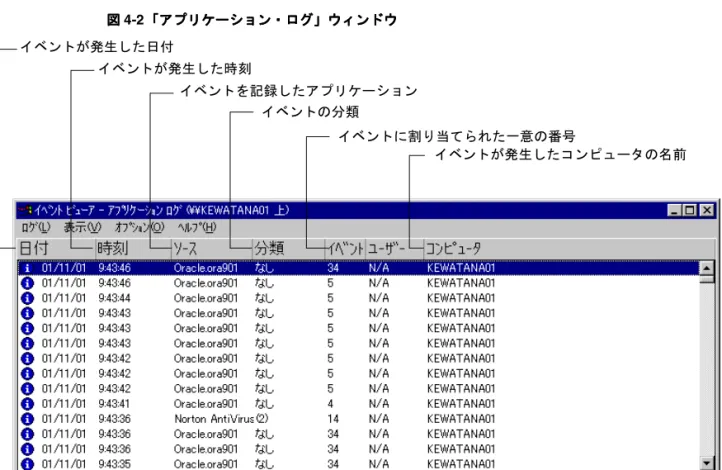Click event ID 14 in the Norton row
This screenshot has width=722, height=470.
(x=333, y=419)
